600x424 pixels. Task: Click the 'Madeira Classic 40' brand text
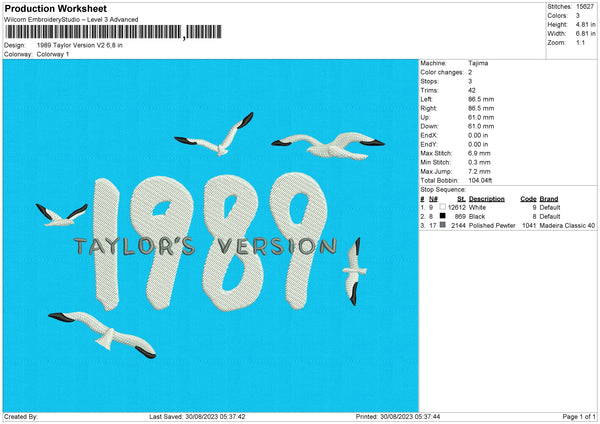pyautogui.click(x=567, y=225)
